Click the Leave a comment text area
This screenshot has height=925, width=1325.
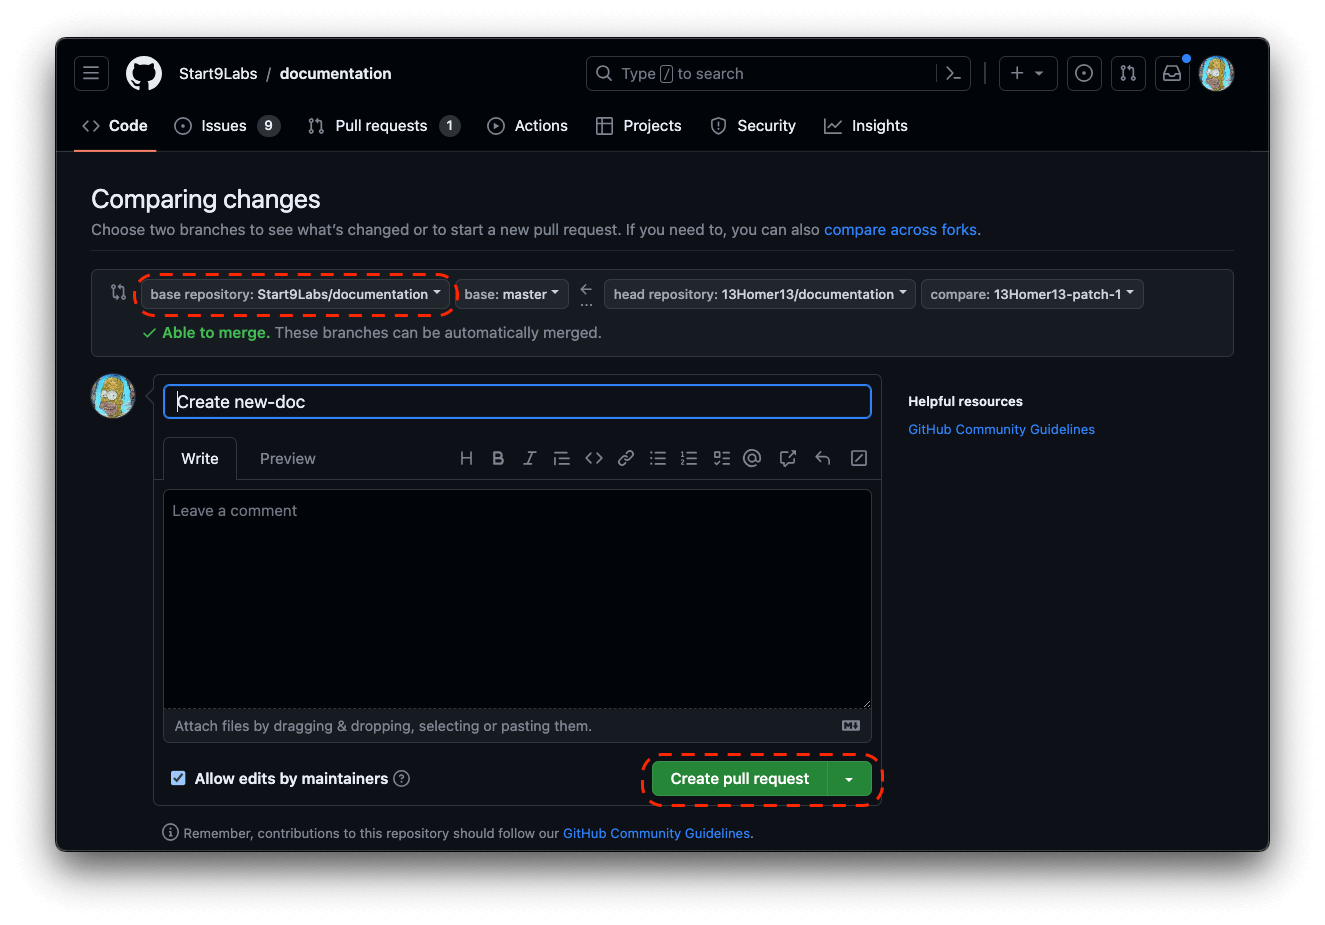tap(517, 598)
